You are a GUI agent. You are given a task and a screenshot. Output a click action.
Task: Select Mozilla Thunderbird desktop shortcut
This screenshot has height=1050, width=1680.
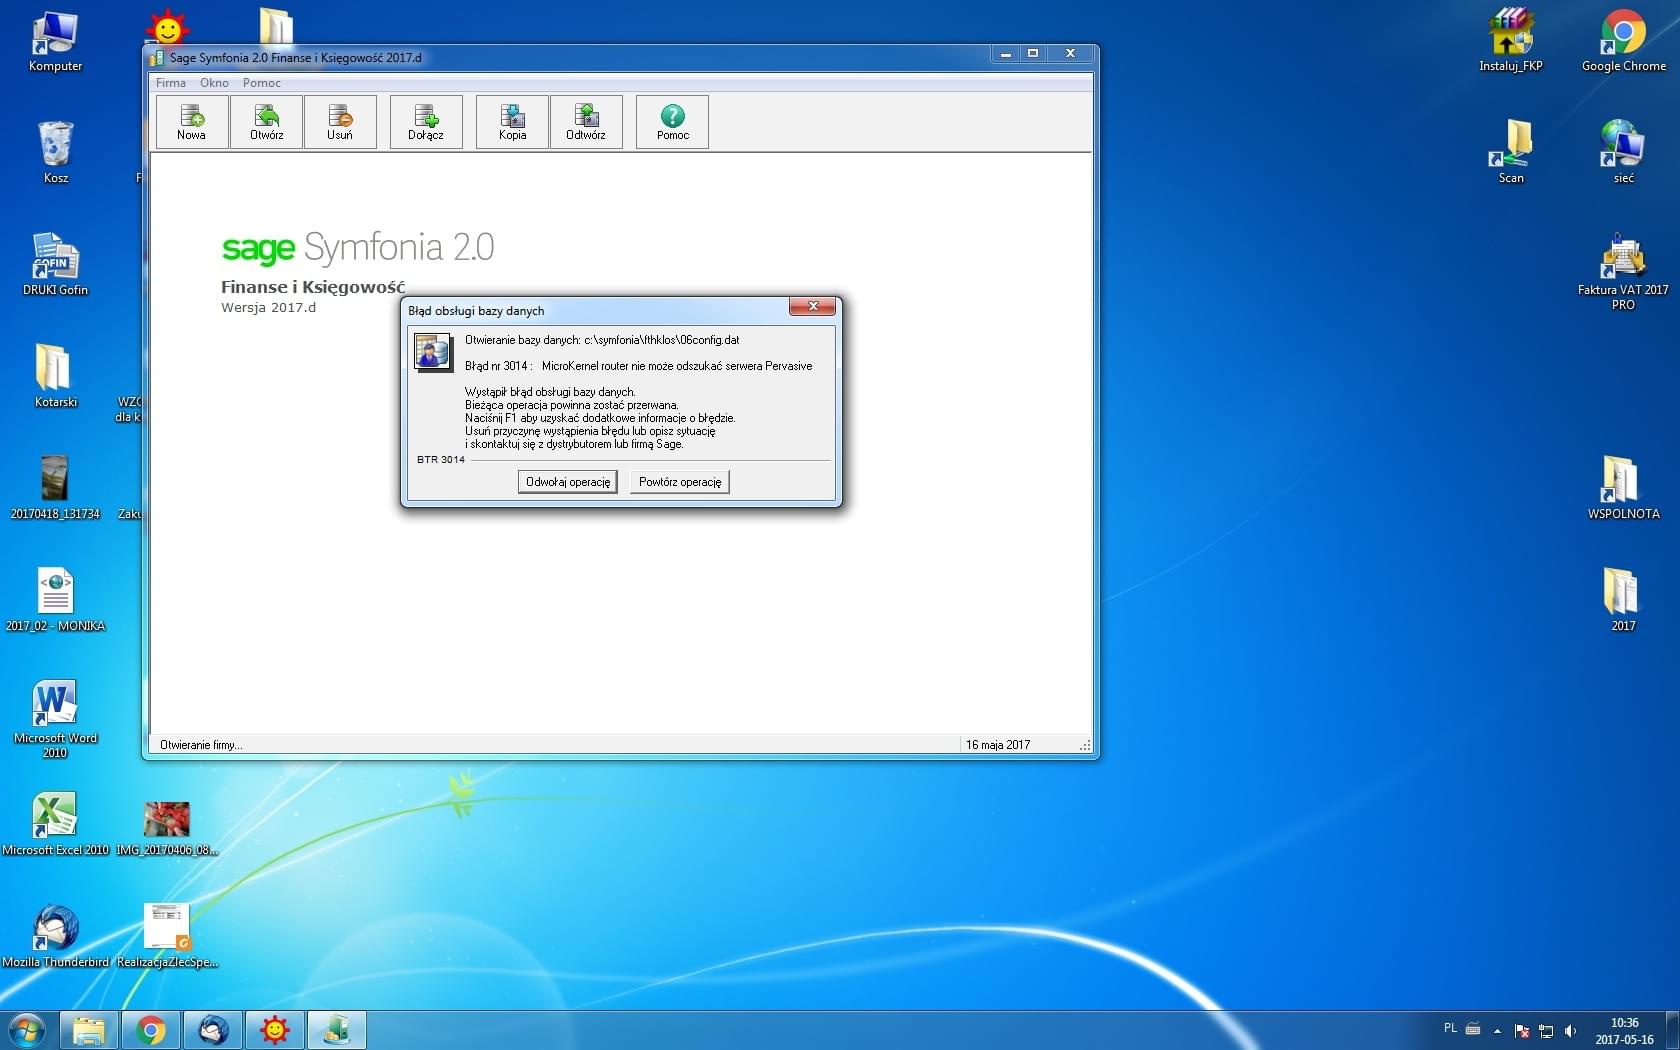[x=55, y=937]
